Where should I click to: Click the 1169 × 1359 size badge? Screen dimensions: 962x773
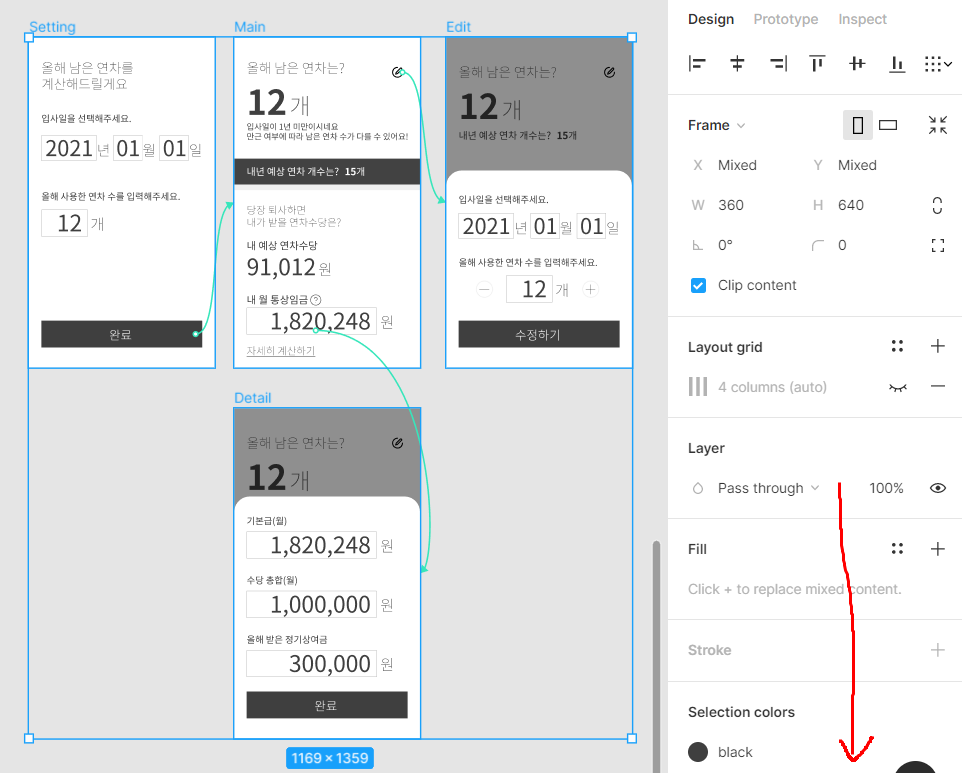(x=329, y=758)
